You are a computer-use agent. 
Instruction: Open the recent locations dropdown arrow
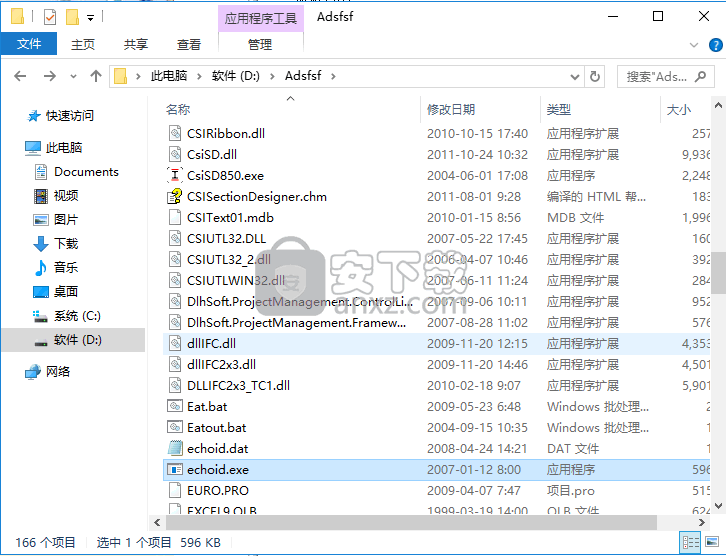click(73, 76)
